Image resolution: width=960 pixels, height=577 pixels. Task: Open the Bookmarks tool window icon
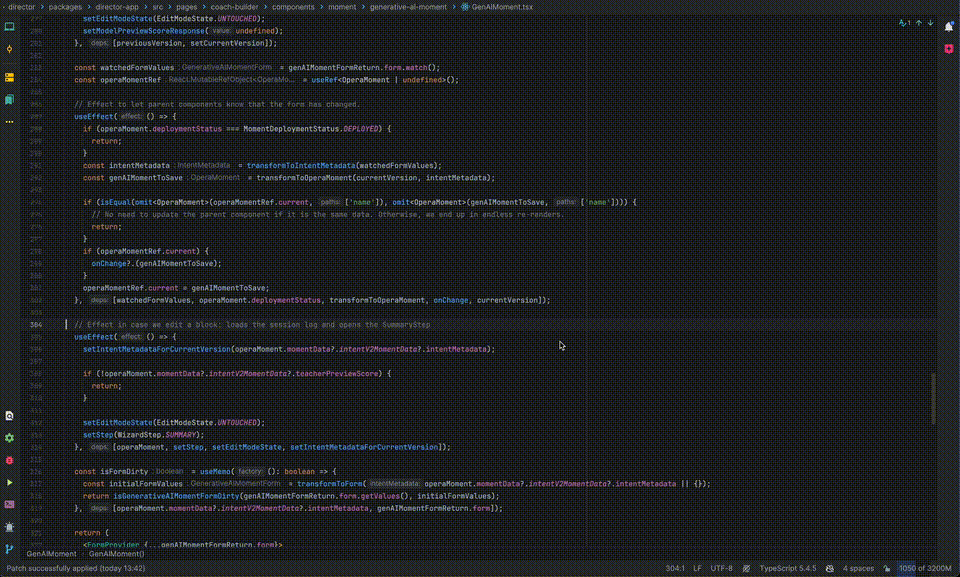[x=9, y=100]
